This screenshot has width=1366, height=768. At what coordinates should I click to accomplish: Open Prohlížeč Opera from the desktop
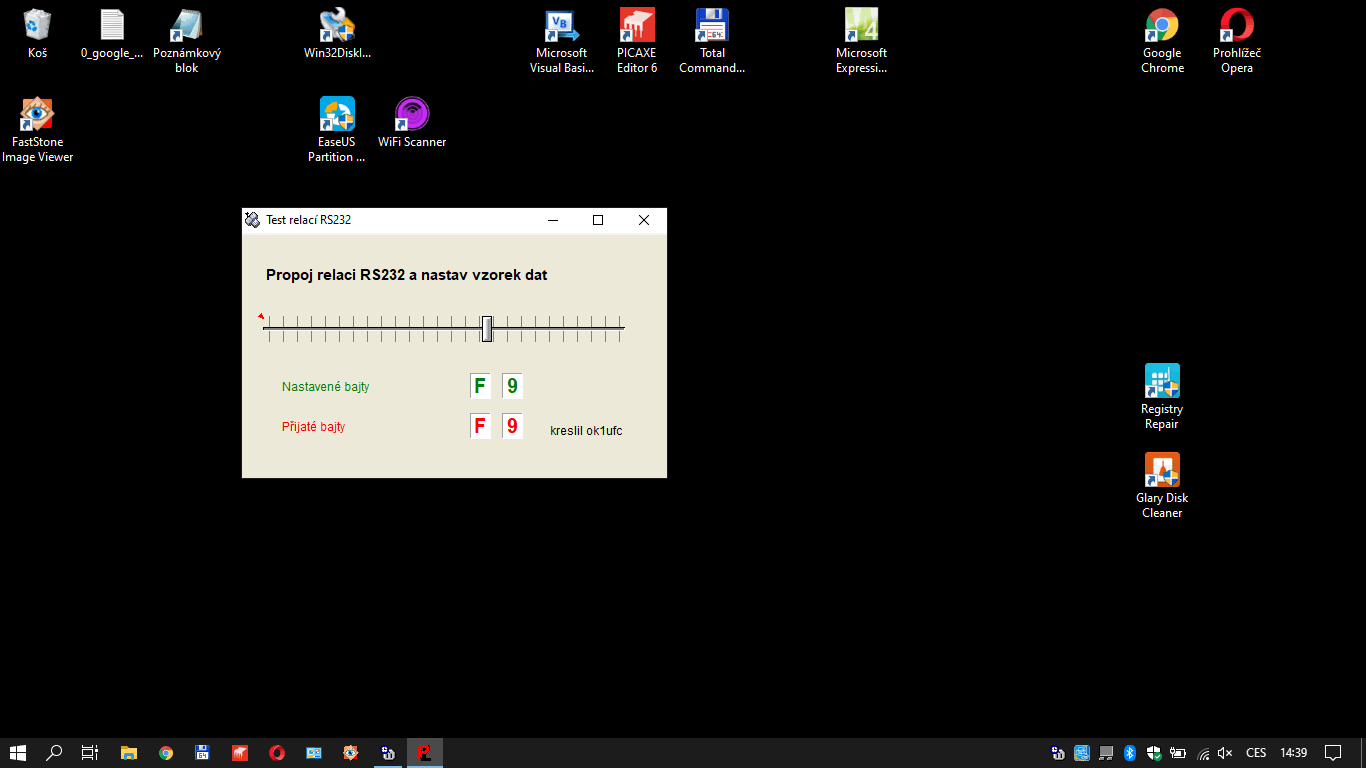[x=1236, y=25]
